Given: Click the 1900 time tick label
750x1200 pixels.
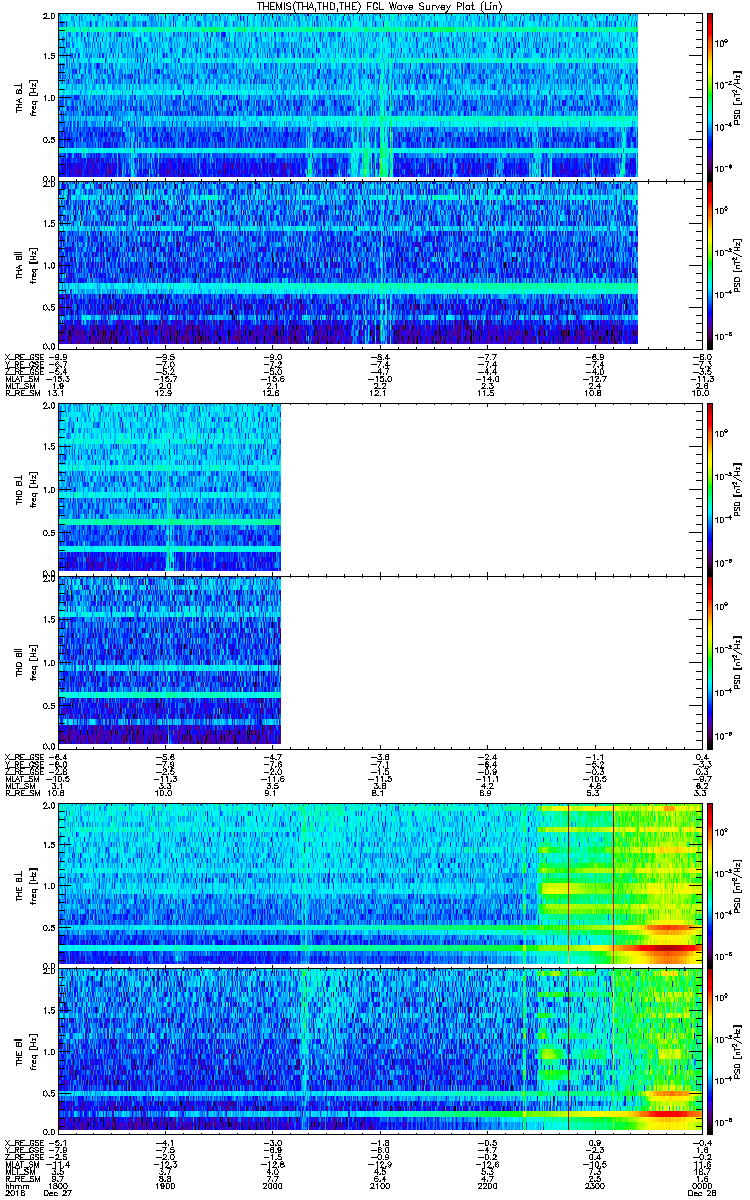Looking at the screenshot, I should pyautogui.click(x=166, y=1186).
